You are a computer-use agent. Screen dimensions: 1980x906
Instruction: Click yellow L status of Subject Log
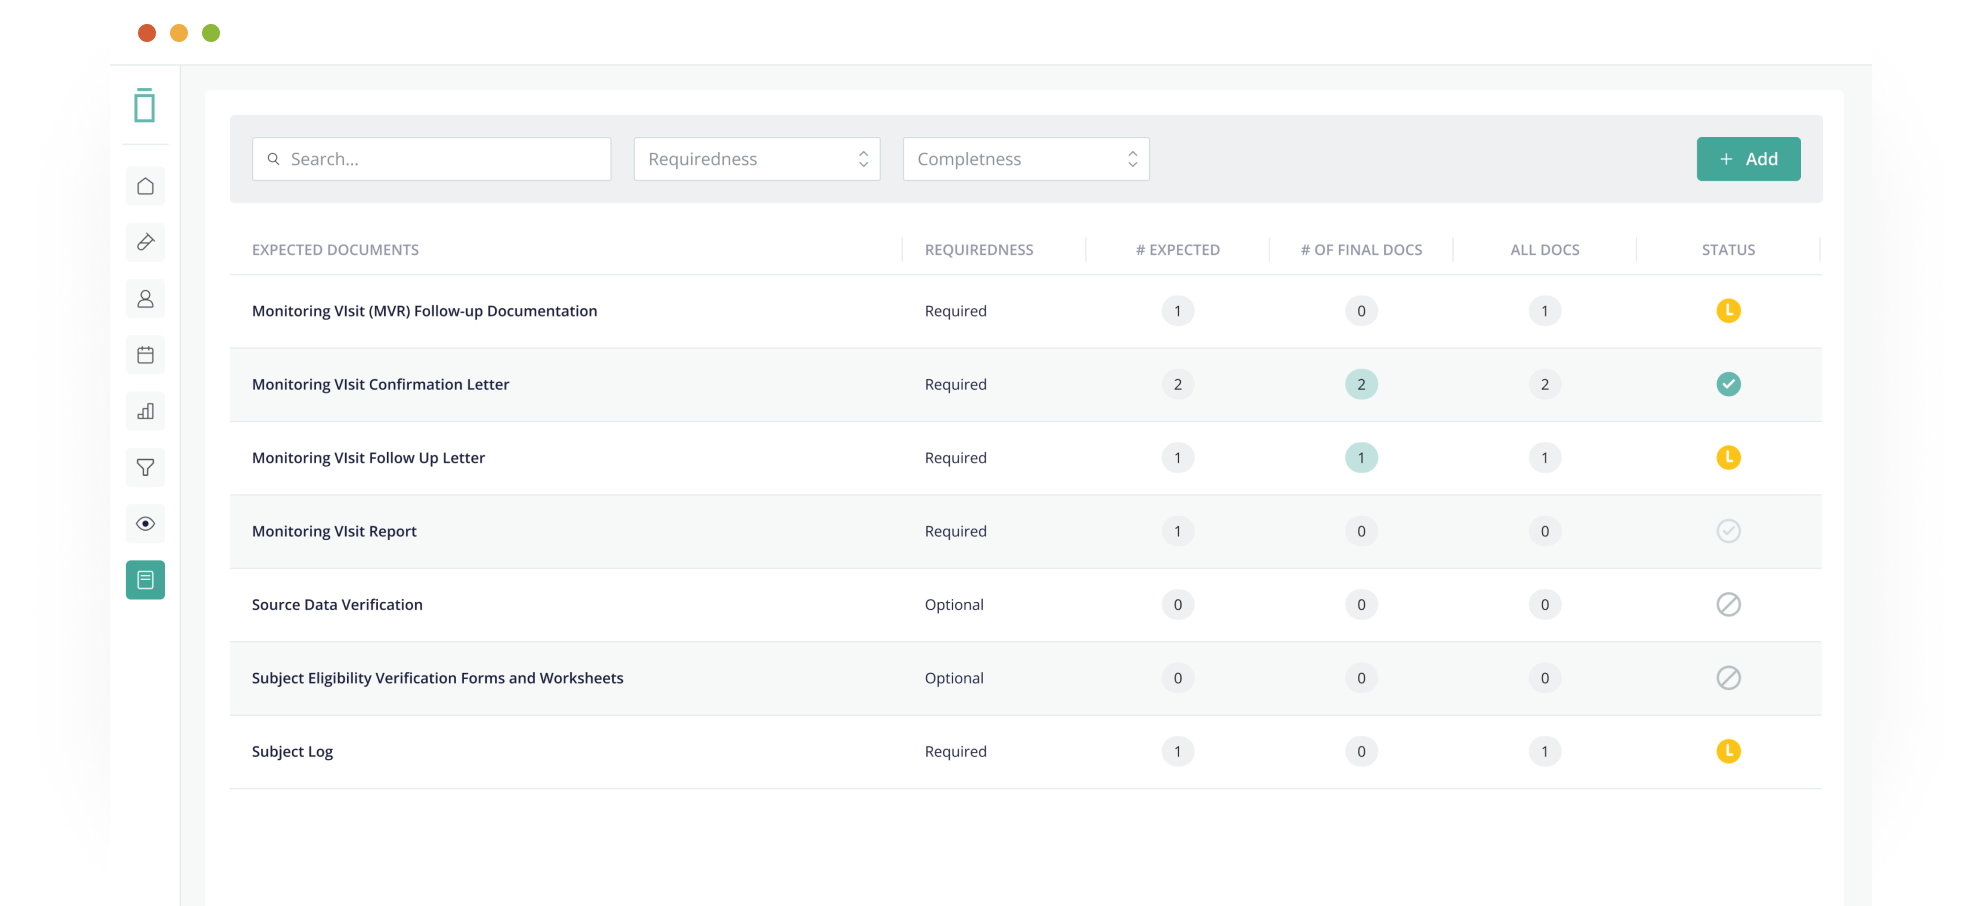pos(1728,751)
